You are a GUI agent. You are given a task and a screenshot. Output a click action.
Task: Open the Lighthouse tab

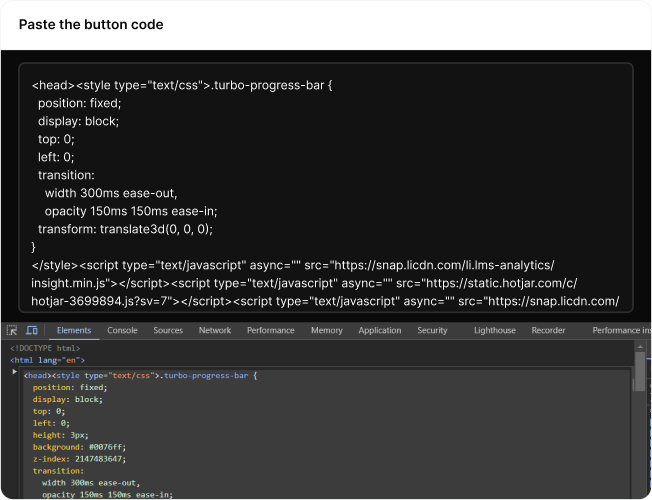(495, 331)
